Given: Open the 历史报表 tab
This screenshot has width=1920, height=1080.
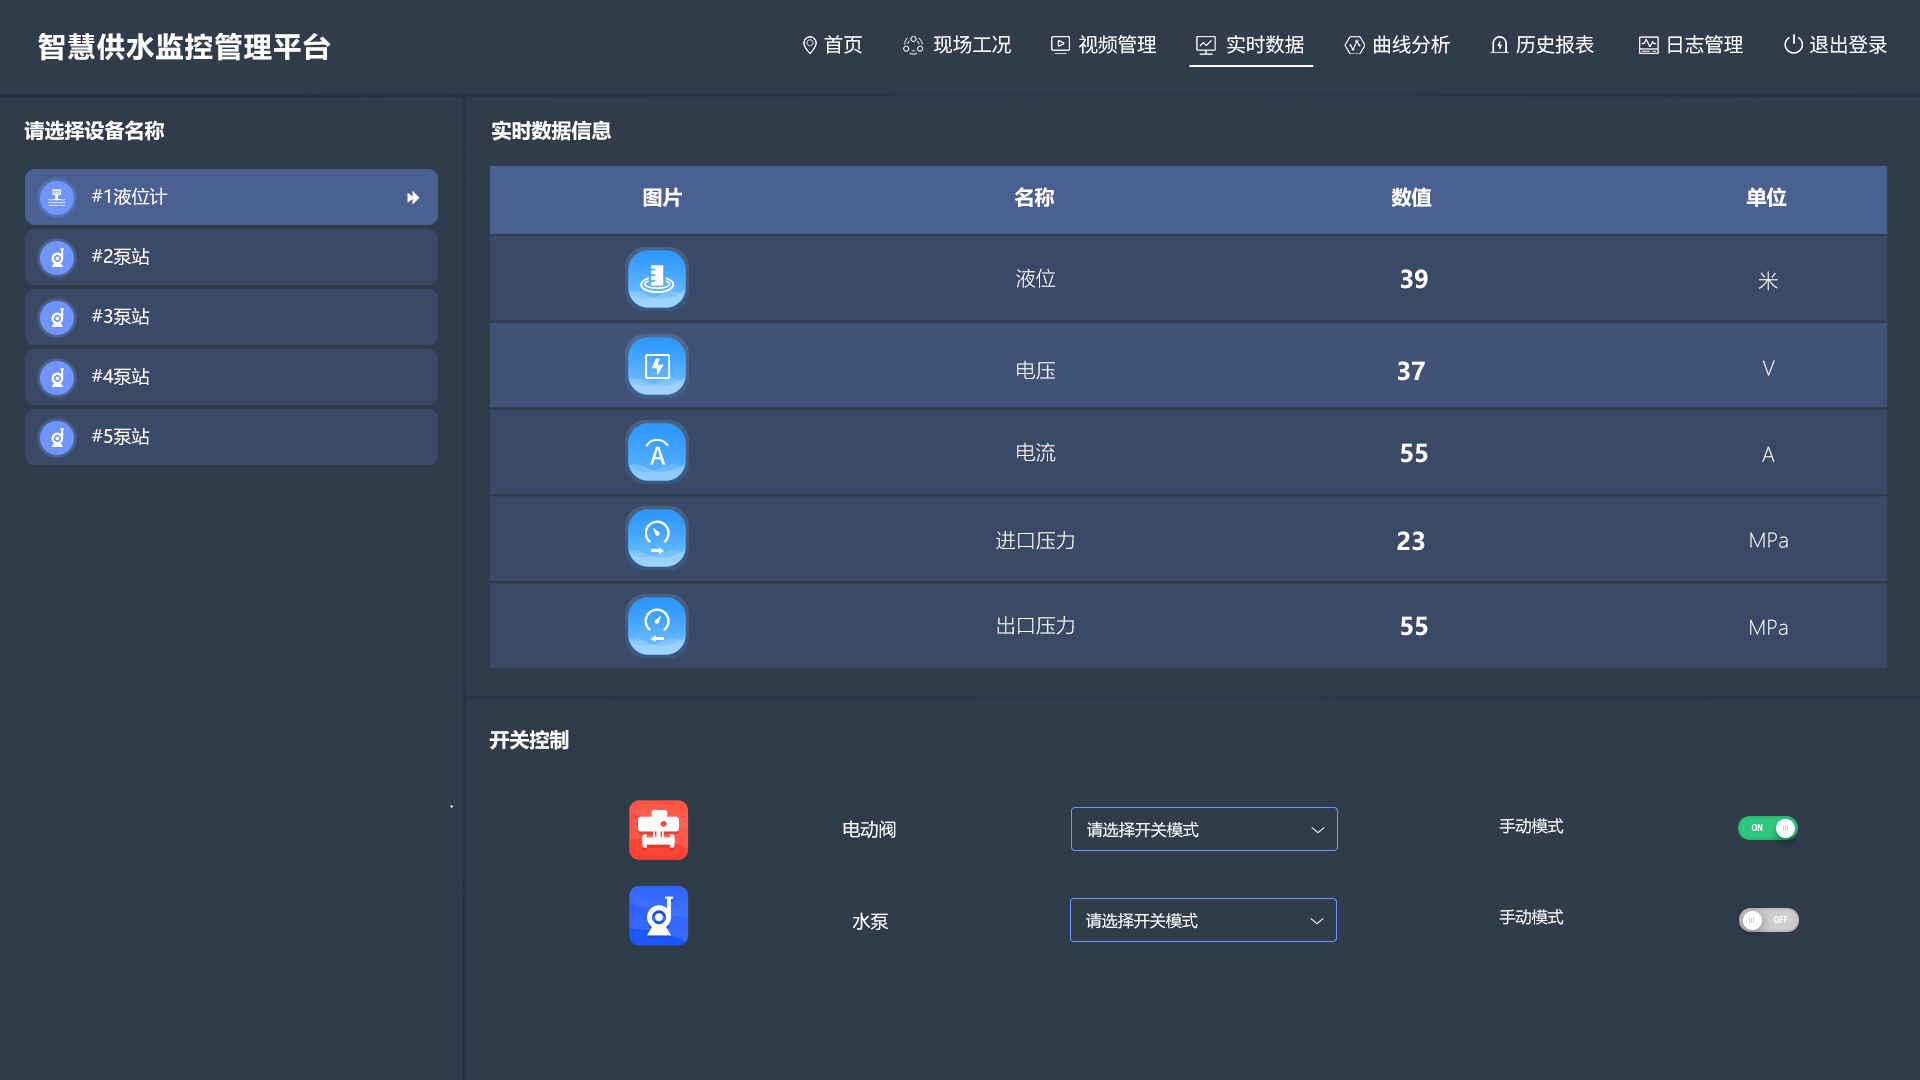Looking at the screenshot, I should (1542, 45).
